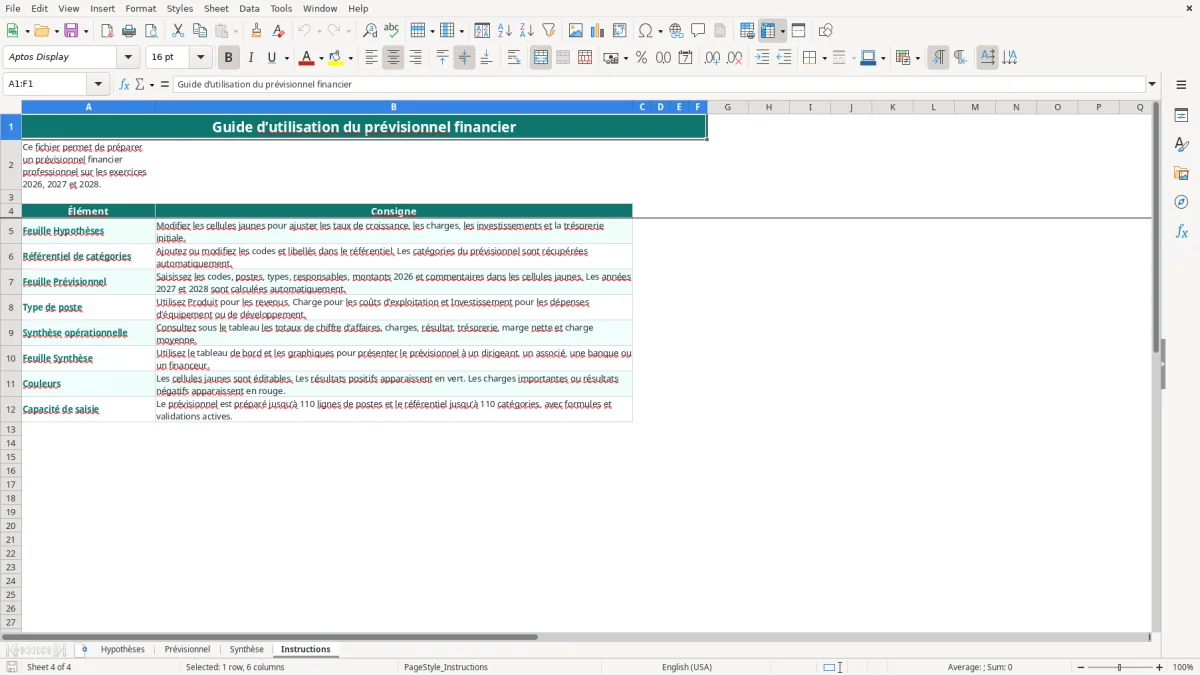Open the font color dropdown arrow
The image size is (1200, 675).
(321, 58)
